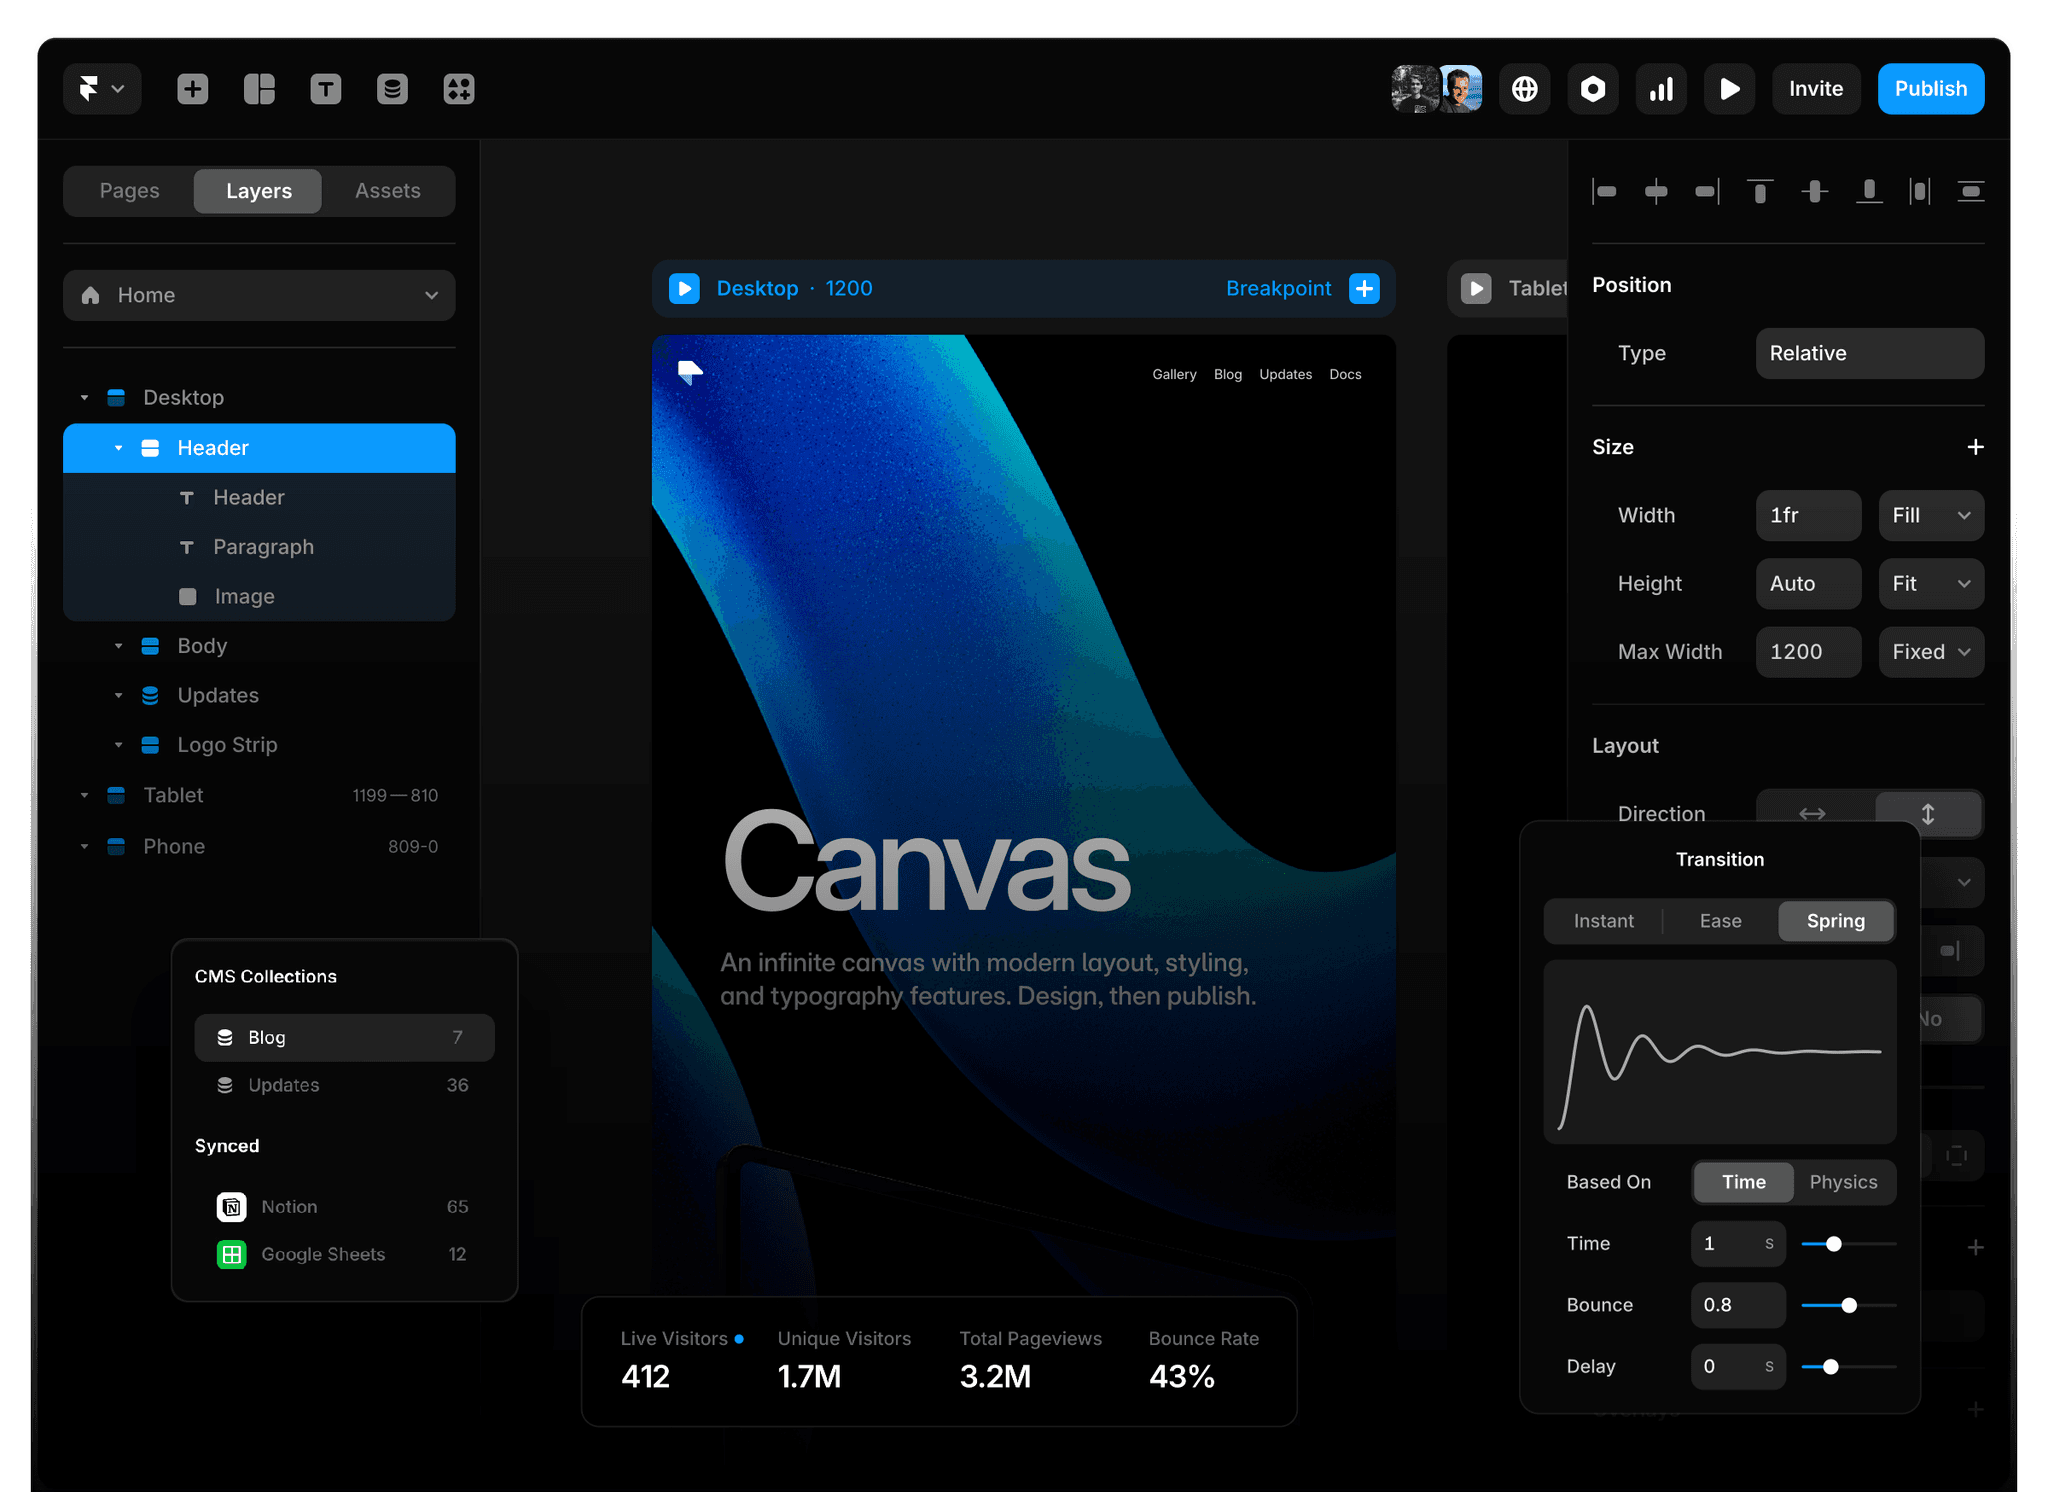
Task: Align top using alignment icon
Action: point(1760,191)
